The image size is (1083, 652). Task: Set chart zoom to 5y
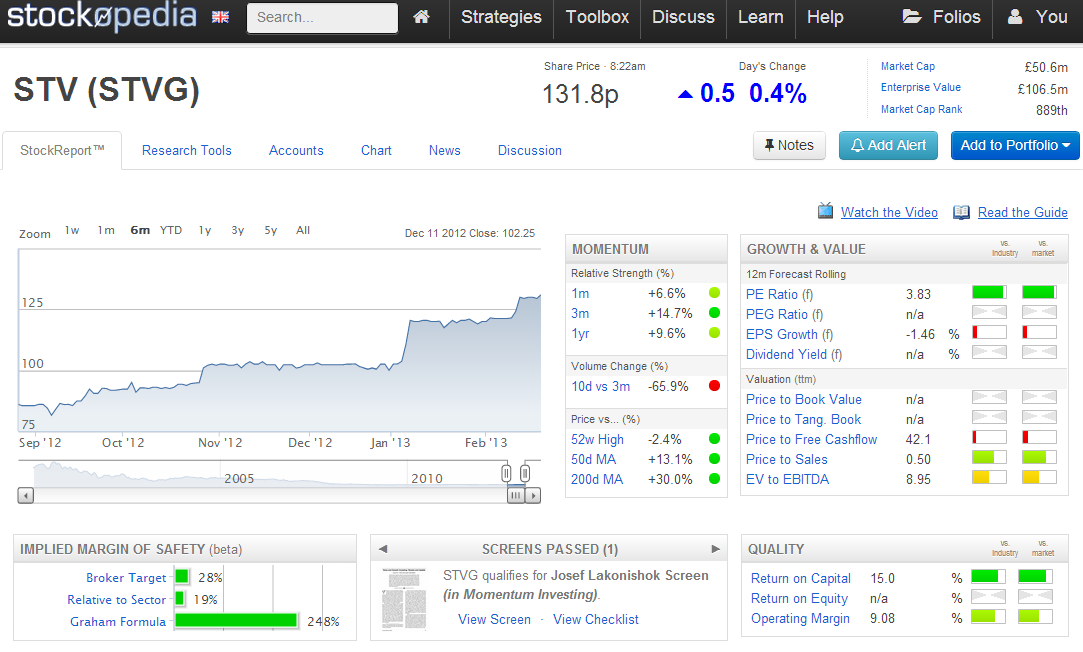(271, 231)
